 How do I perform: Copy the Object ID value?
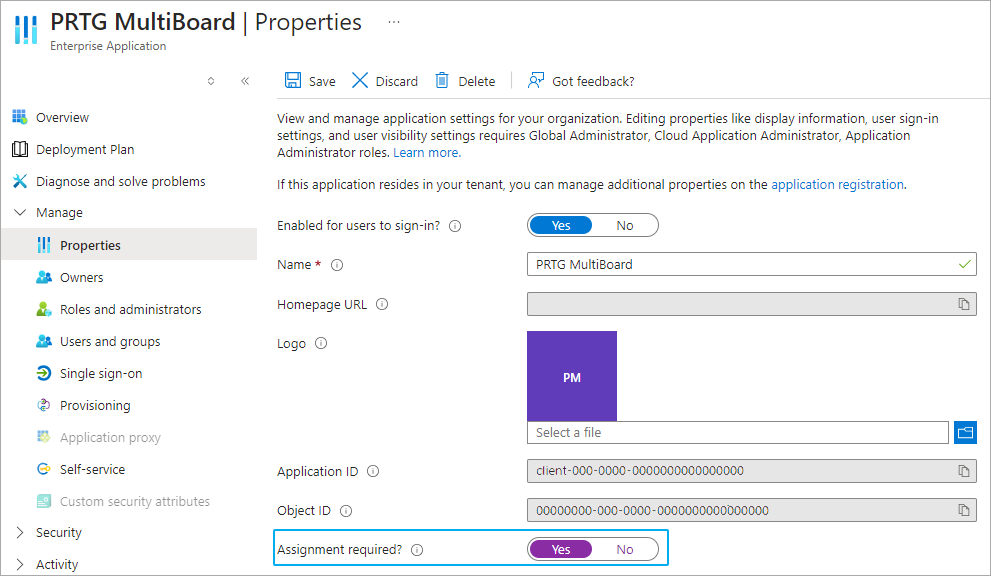(964, 510)
